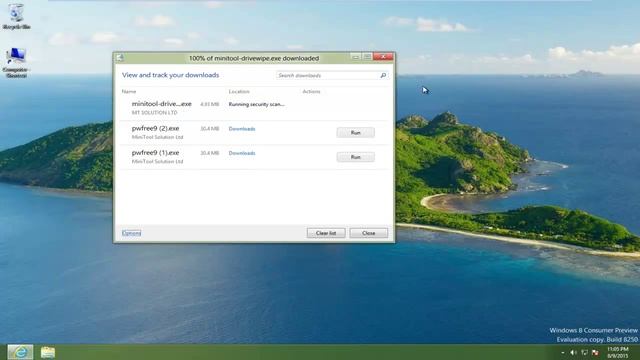Screen dimensions: 640x360
Task: Open the Options link
Action: coord(131,233)
